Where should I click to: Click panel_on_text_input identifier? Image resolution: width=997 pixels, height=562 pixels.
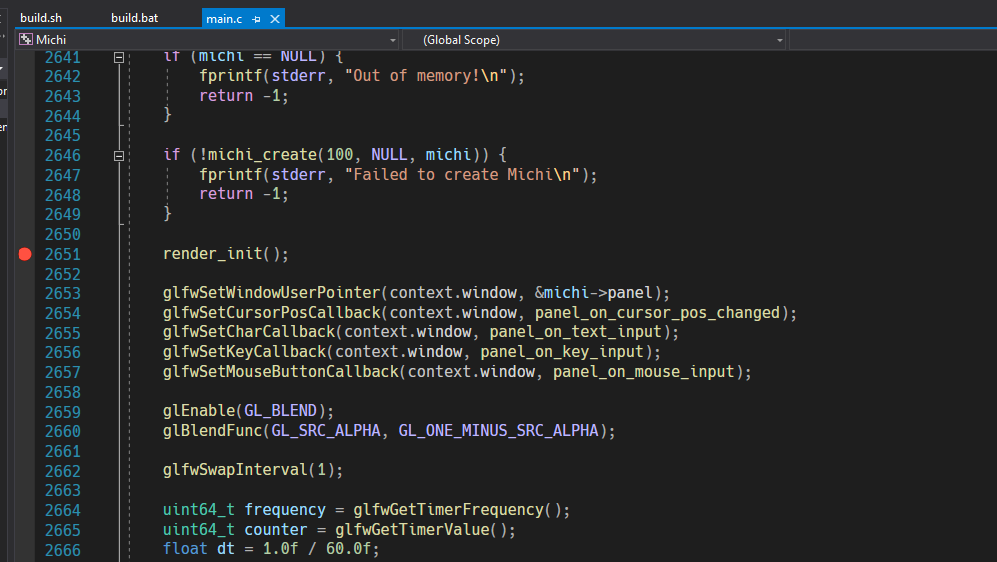[x=575, y=332]
